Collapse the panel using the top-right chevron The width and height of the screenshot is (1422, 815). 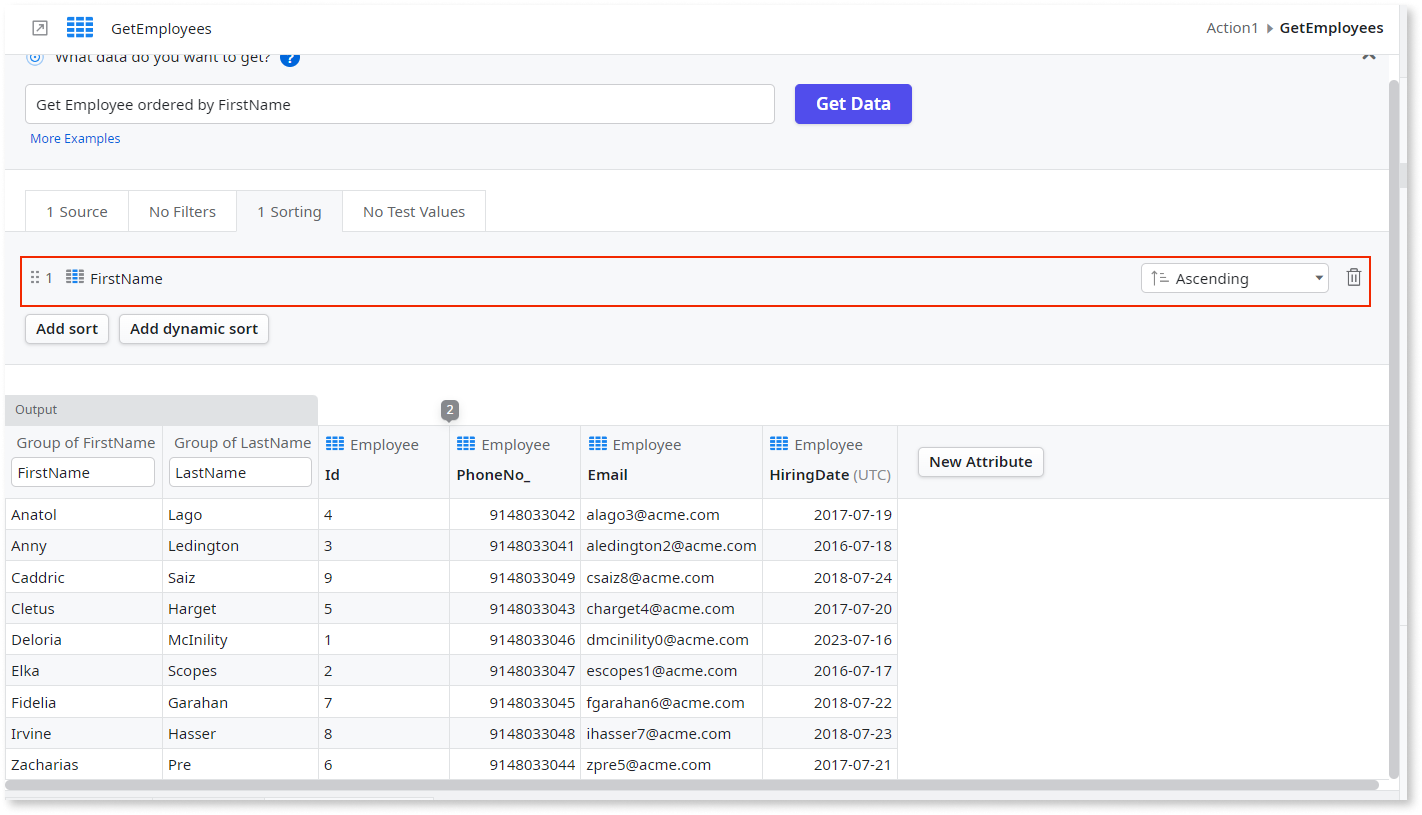pyautogui.click(x=1369, y=57)
